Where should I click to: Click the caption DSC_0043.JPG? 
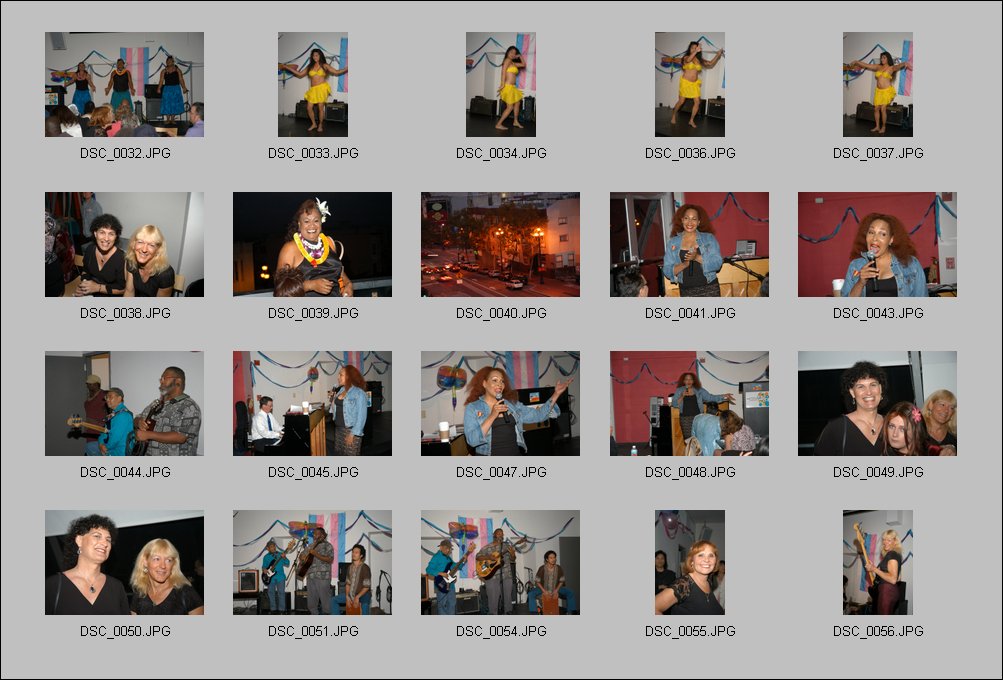(878, 313)
